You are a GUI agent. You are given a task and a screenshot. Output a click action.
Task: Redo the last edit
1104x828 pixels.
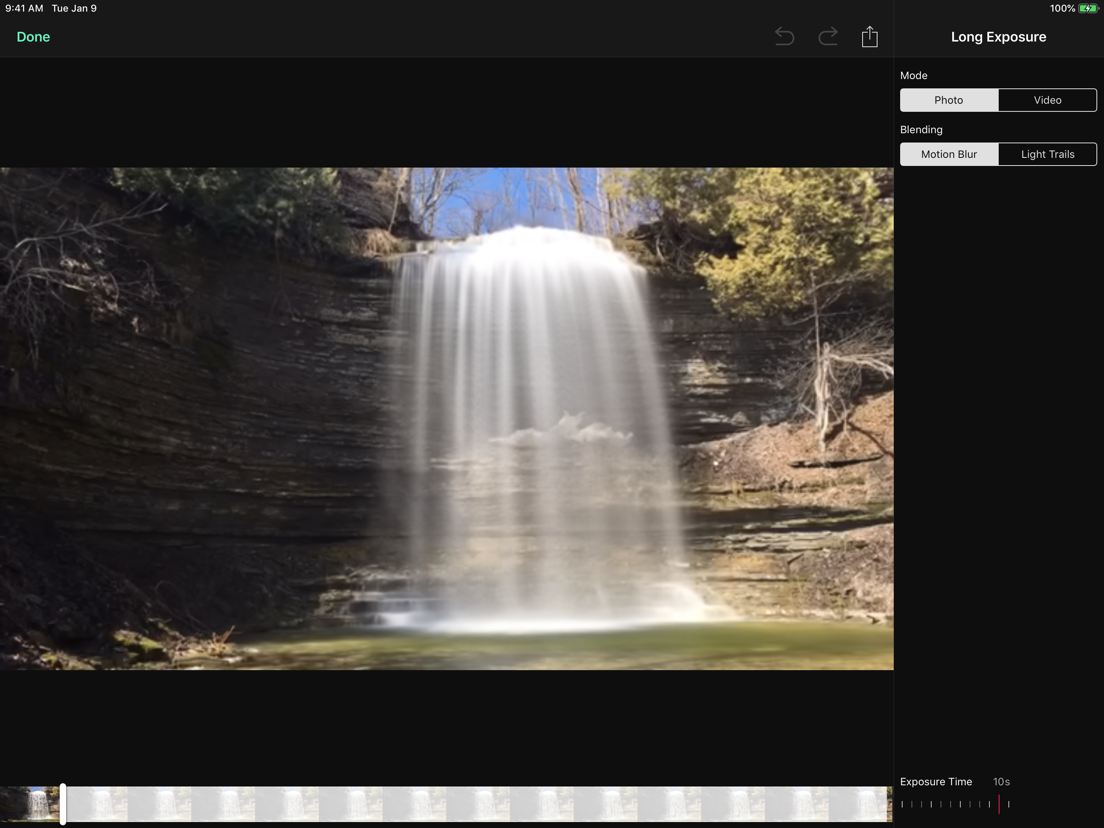pyautogui.click(x=828, y=37)
